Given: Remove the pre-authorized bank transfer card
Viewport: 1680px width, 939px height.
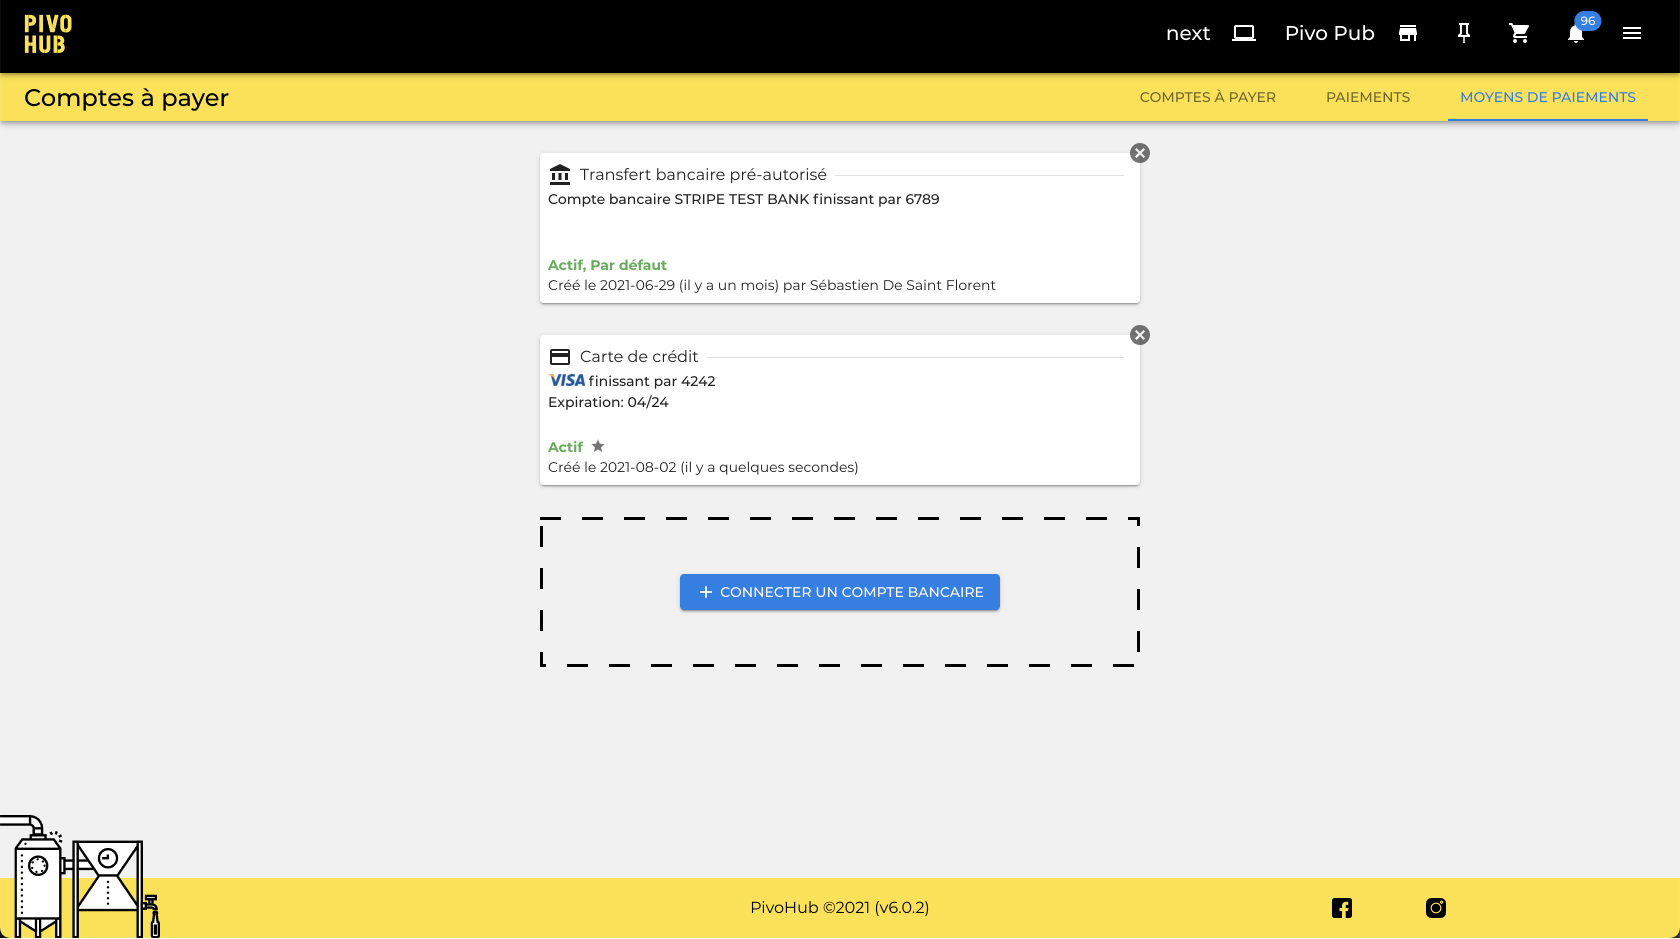Looking at the screenshot, I should point(1140,153).
